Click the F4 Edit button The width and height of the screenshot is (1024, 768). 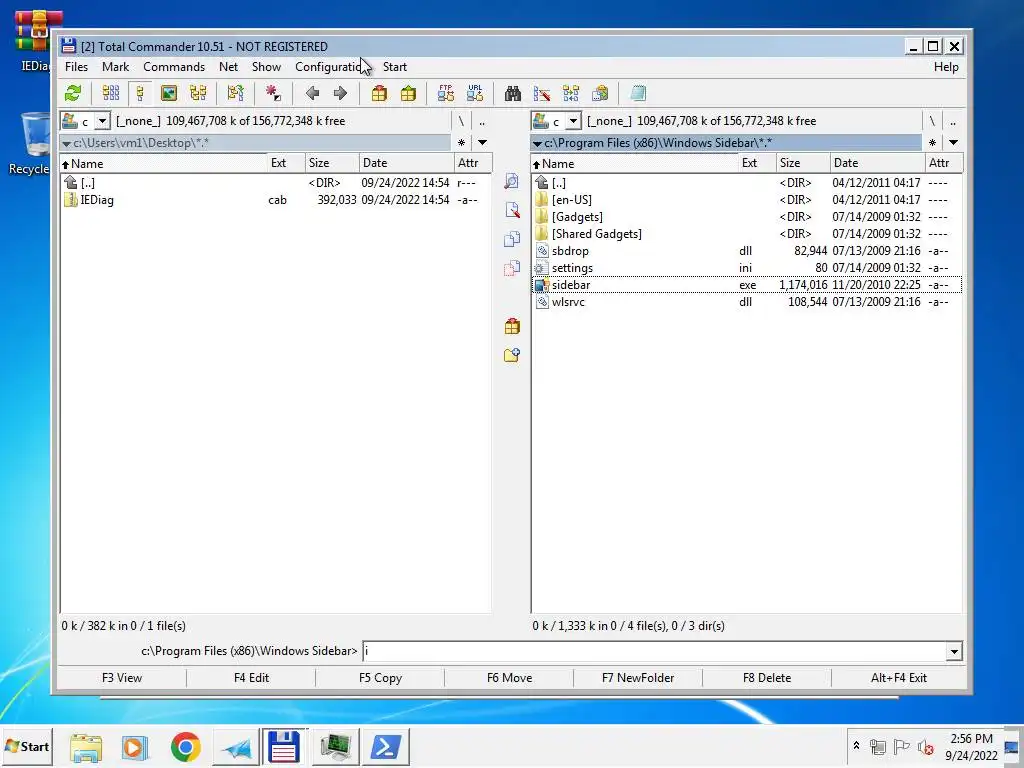251,678
